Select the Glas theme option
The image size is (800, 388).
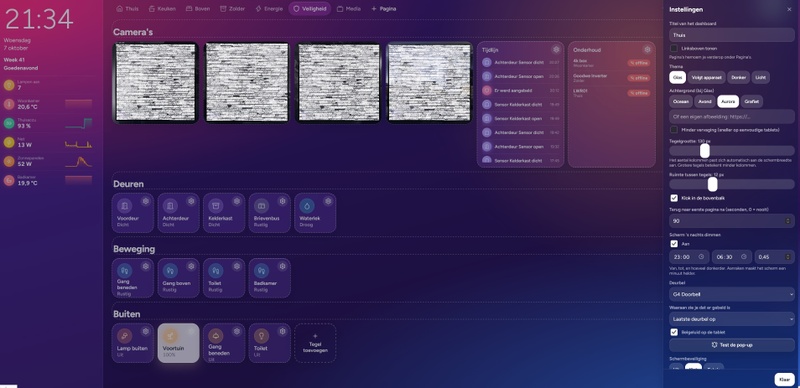(678, 78)
